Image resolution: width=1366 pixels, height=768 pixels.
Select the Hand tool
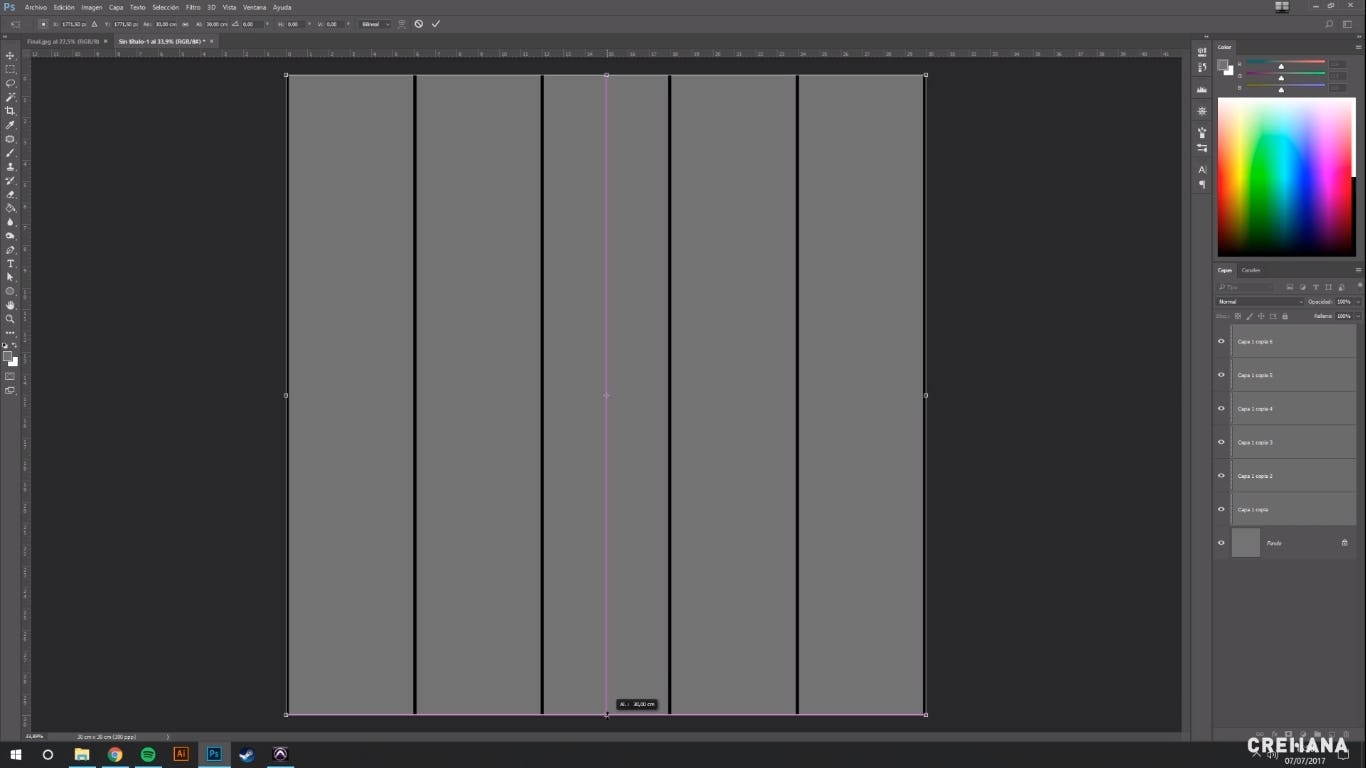click(10, 305)
